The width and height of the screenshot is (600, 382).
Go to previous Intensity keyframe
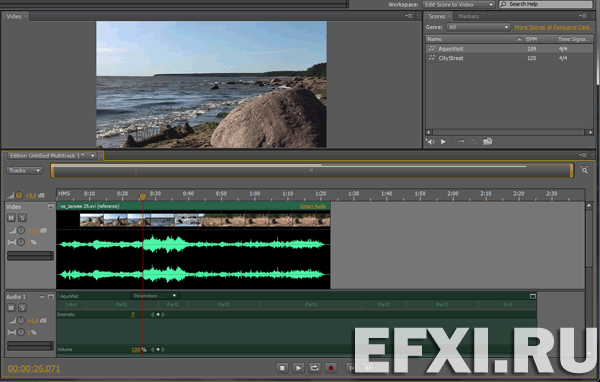pos(152,315)
